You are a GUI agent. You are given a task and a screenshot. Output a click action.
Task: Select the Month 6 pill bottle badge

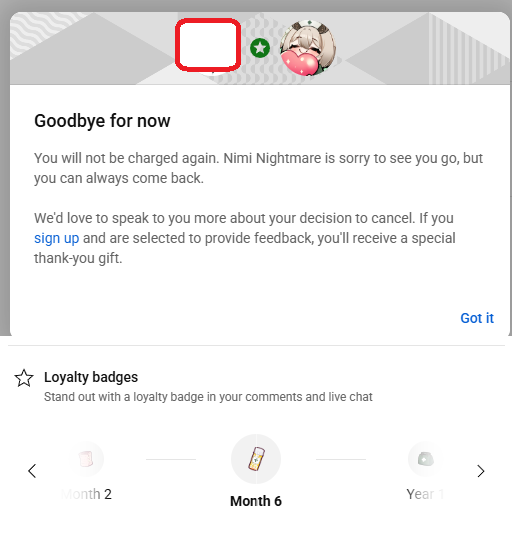pyautogui.click(x=256, y=459)
